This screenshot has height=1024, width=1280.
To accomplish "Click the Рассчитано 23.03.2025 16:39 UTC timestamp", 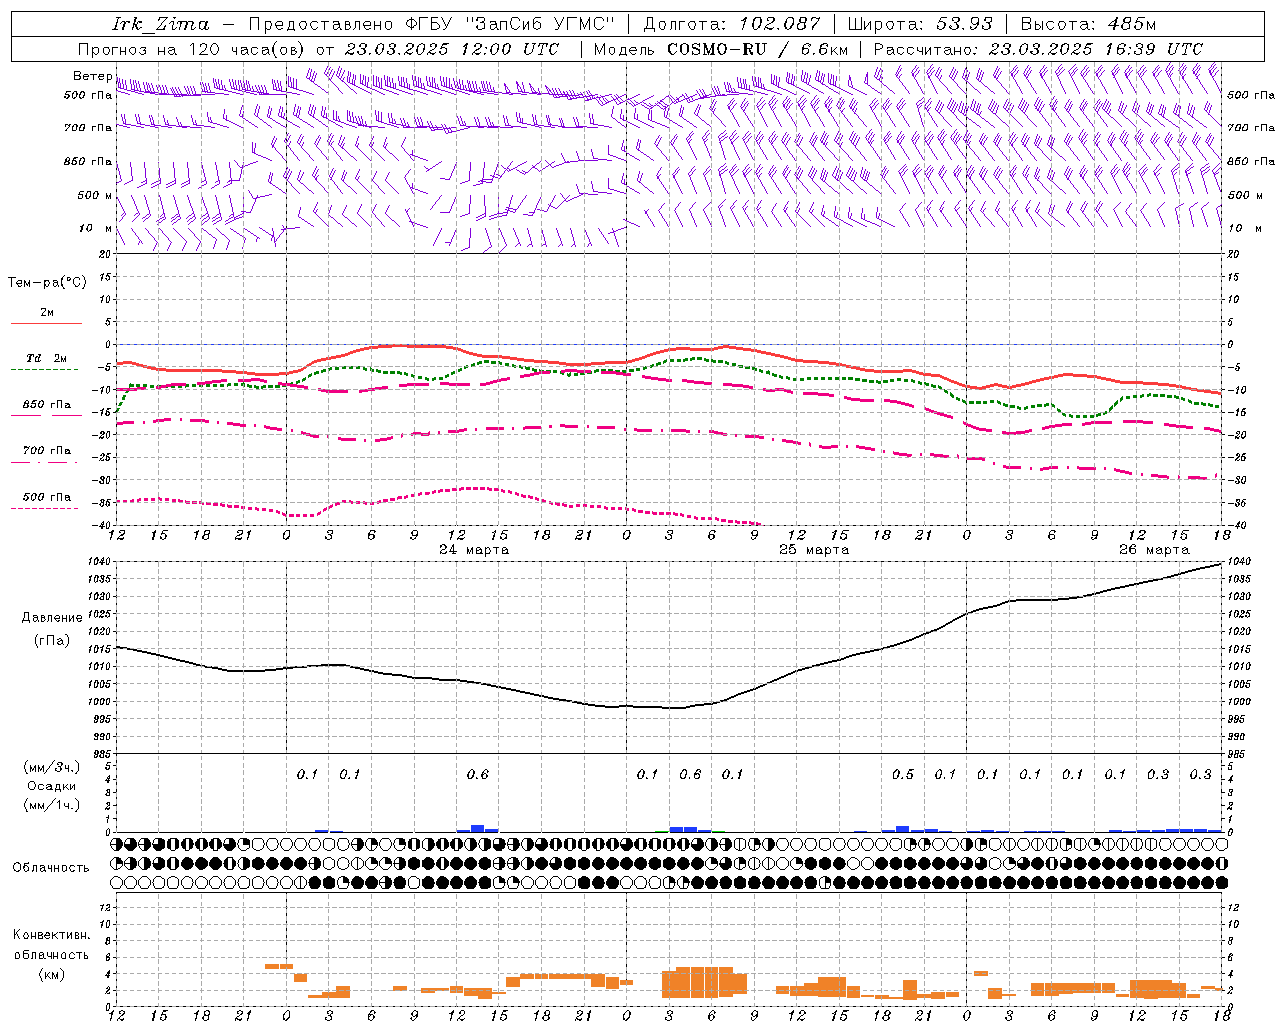I will point(1038,49).
